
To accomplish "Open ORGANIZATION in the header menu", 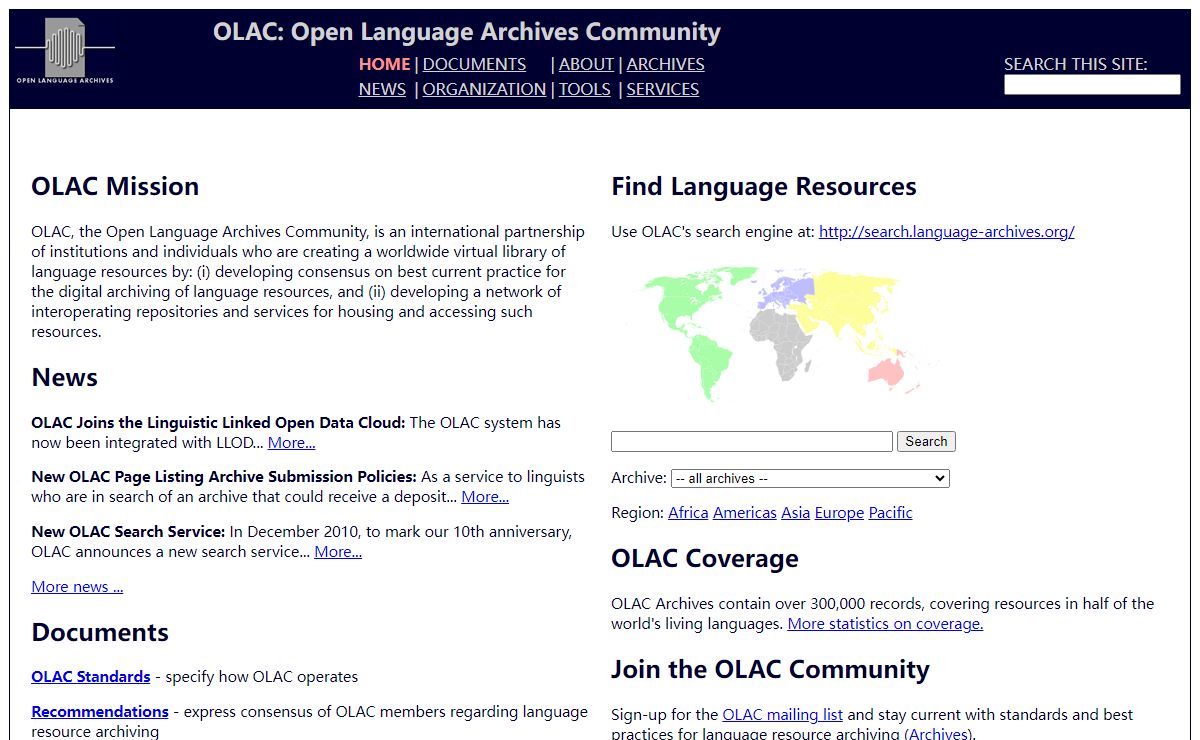I will click(x=484, y=89).
